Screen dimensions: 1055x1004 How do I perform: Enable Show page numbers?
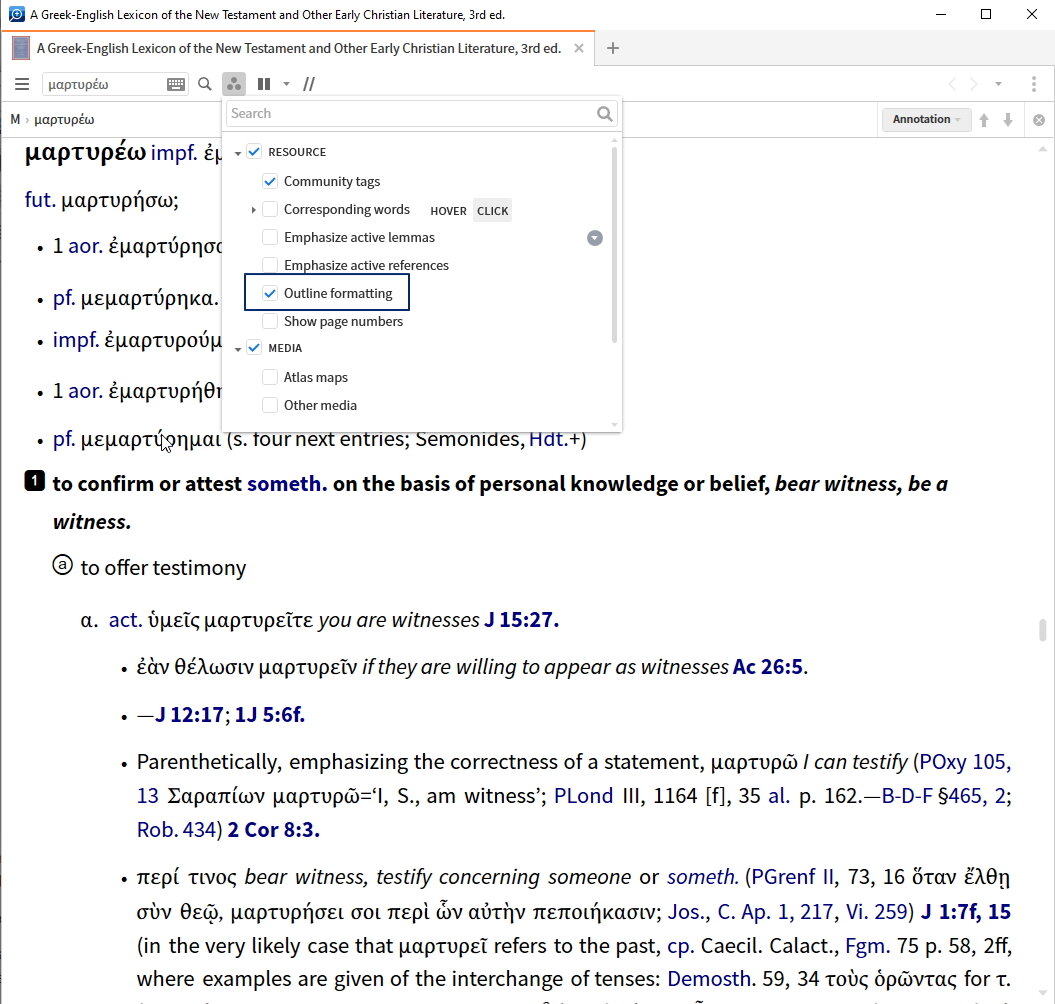pos(270,321)
